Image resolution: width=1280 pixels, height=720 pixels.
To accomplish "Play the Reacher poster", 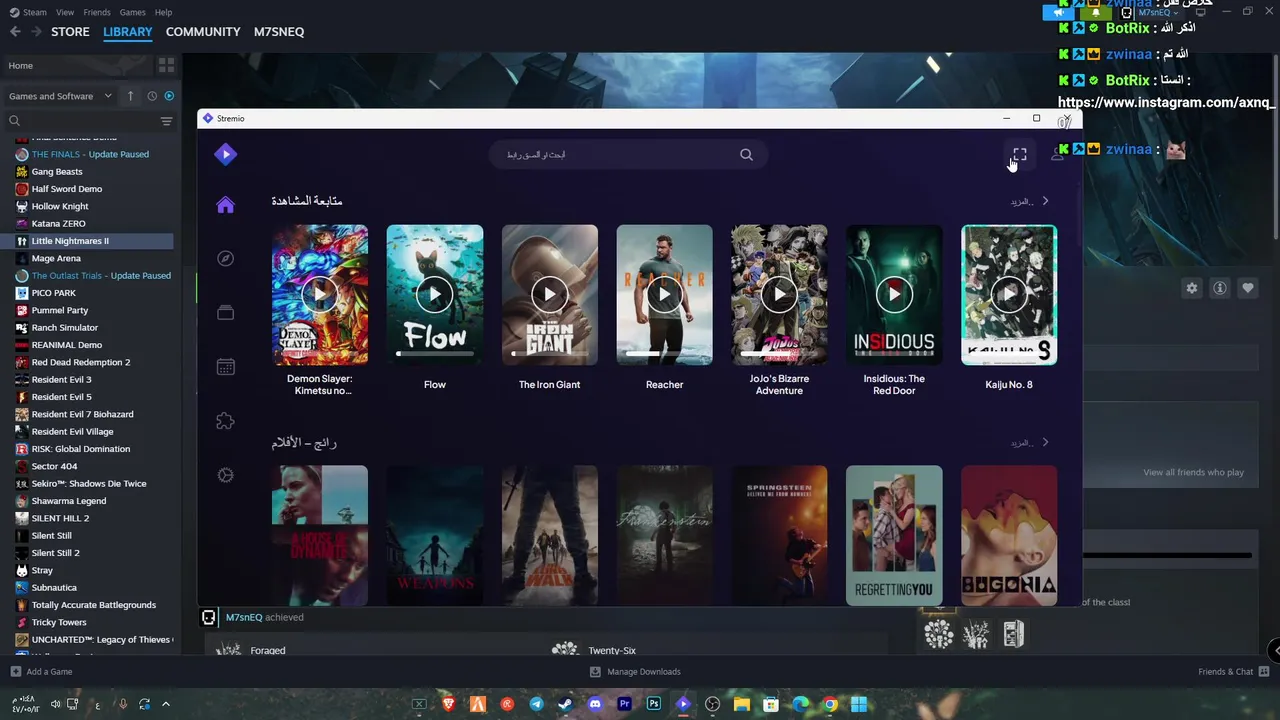I will pos(665,295).
